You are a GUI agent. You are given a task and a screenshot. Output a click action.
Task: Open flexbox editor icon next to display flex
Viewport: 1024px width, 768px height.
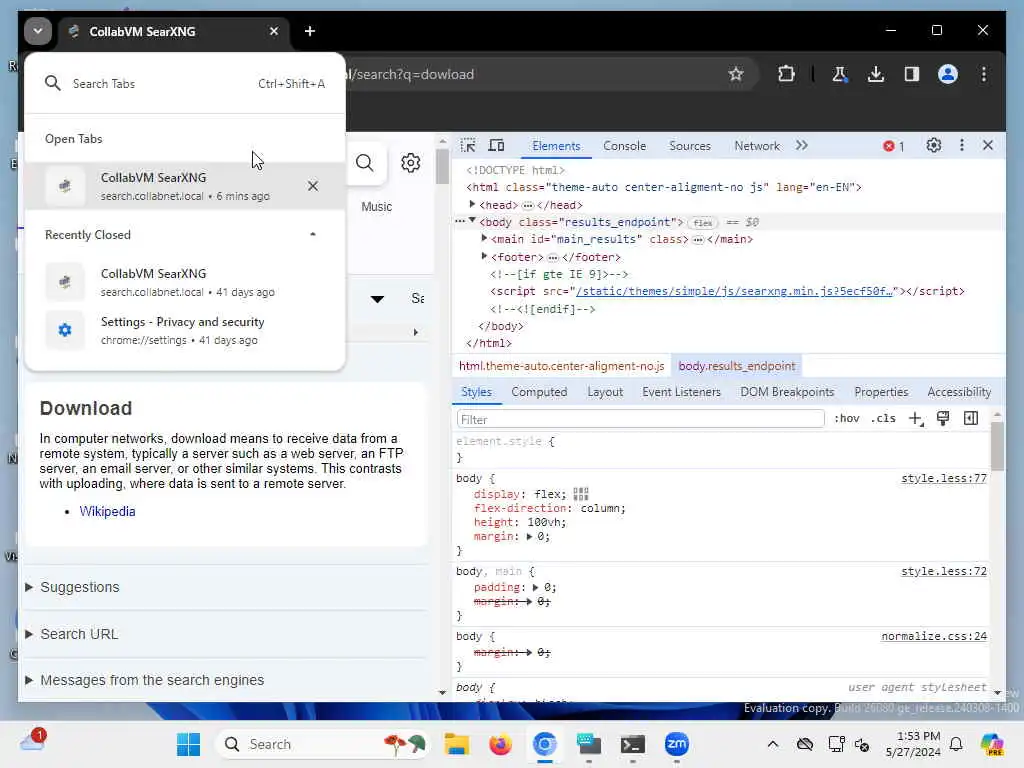(x=581, y=494)
